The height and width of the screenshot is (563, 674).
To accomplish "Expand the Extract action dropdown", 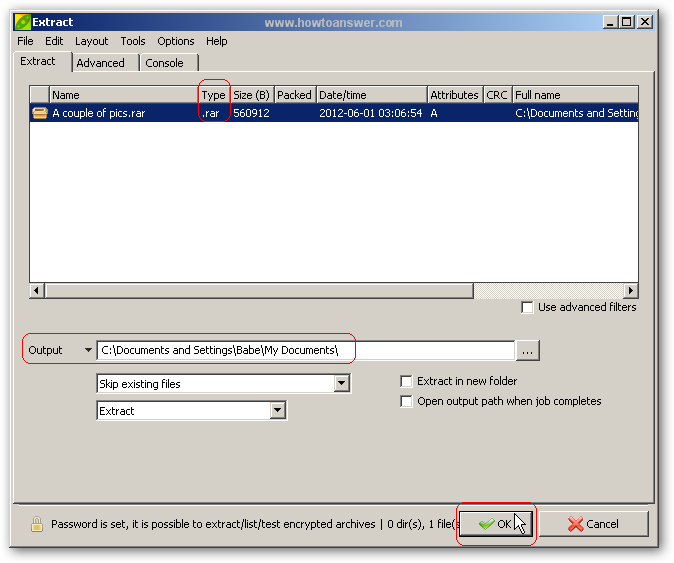I will coord(278,410).
